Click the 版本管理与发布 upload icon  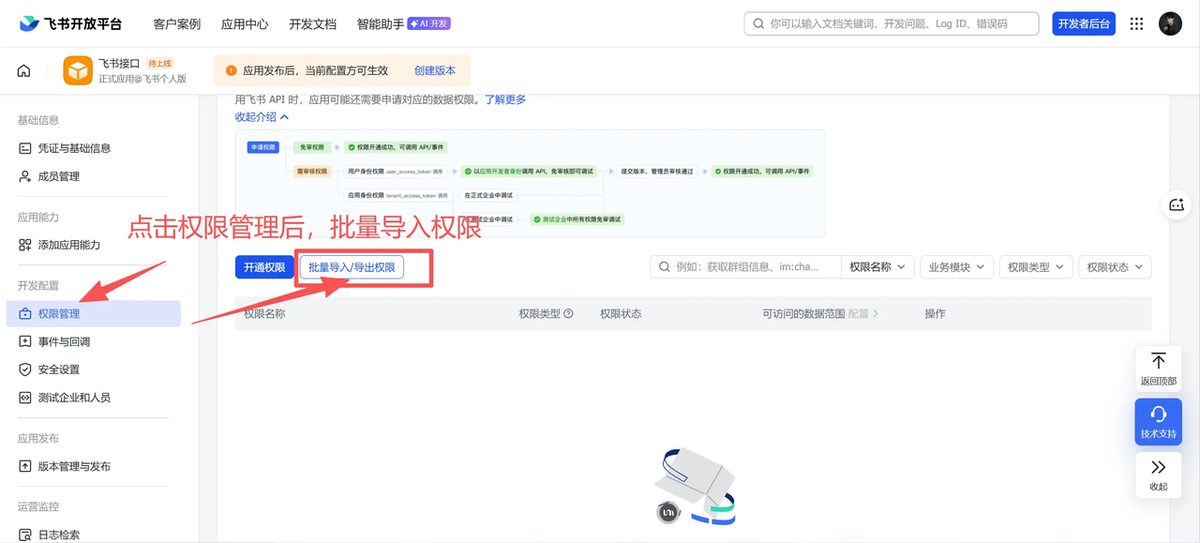pyautogui.click(x=26, y=466)
